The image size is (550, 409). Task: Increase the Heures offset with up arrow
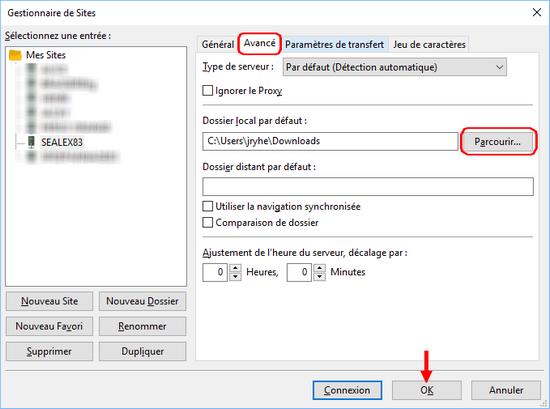tap(235, 268)
